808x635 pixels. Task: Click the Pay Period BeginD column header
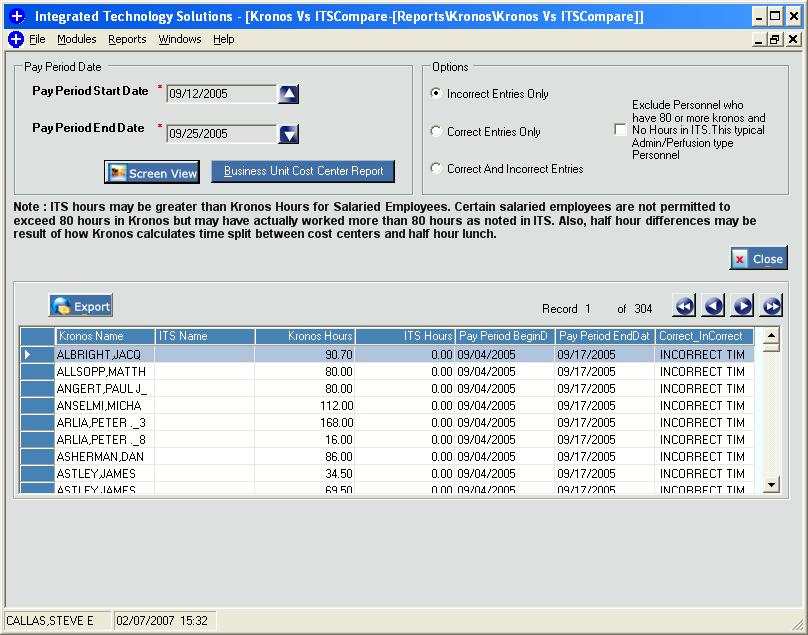(505, 336)
